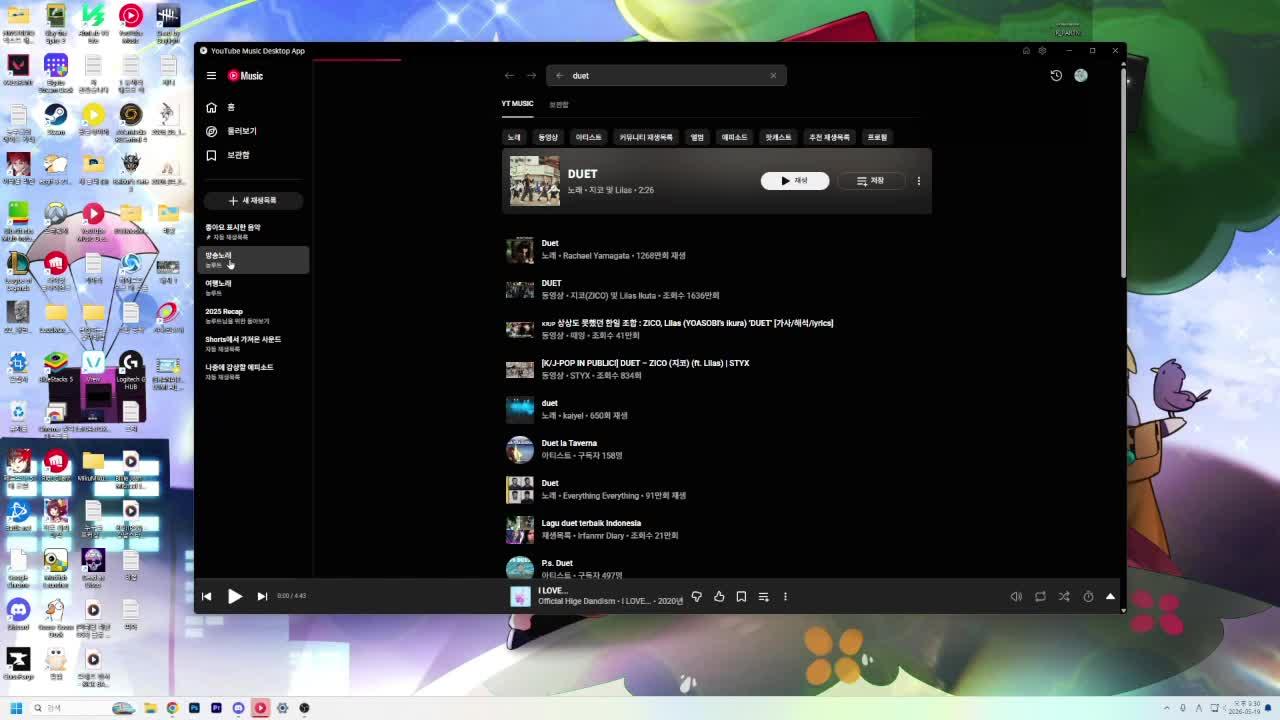Add current song to playlist icon
This screenshot has height=720, width=1280.
tap(763, 597)
